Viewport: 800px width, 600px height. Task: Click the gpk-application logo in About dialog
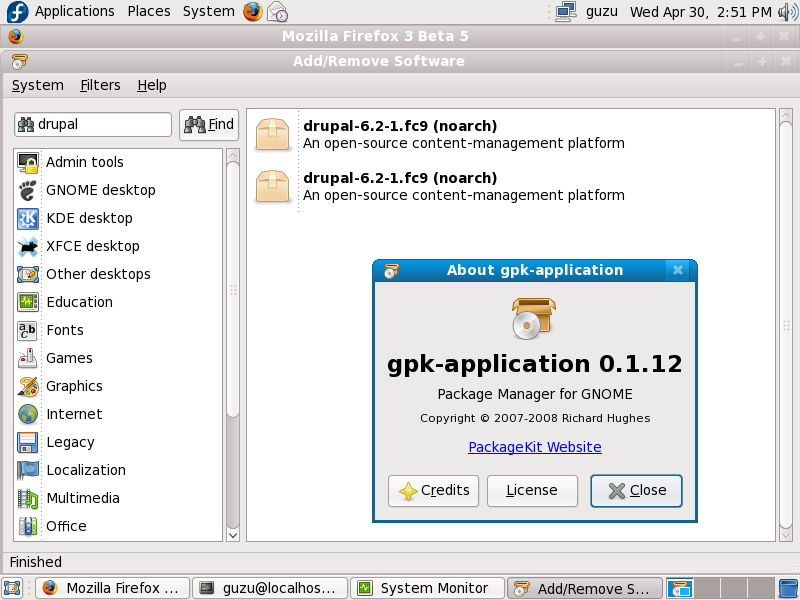click(534, 319)
